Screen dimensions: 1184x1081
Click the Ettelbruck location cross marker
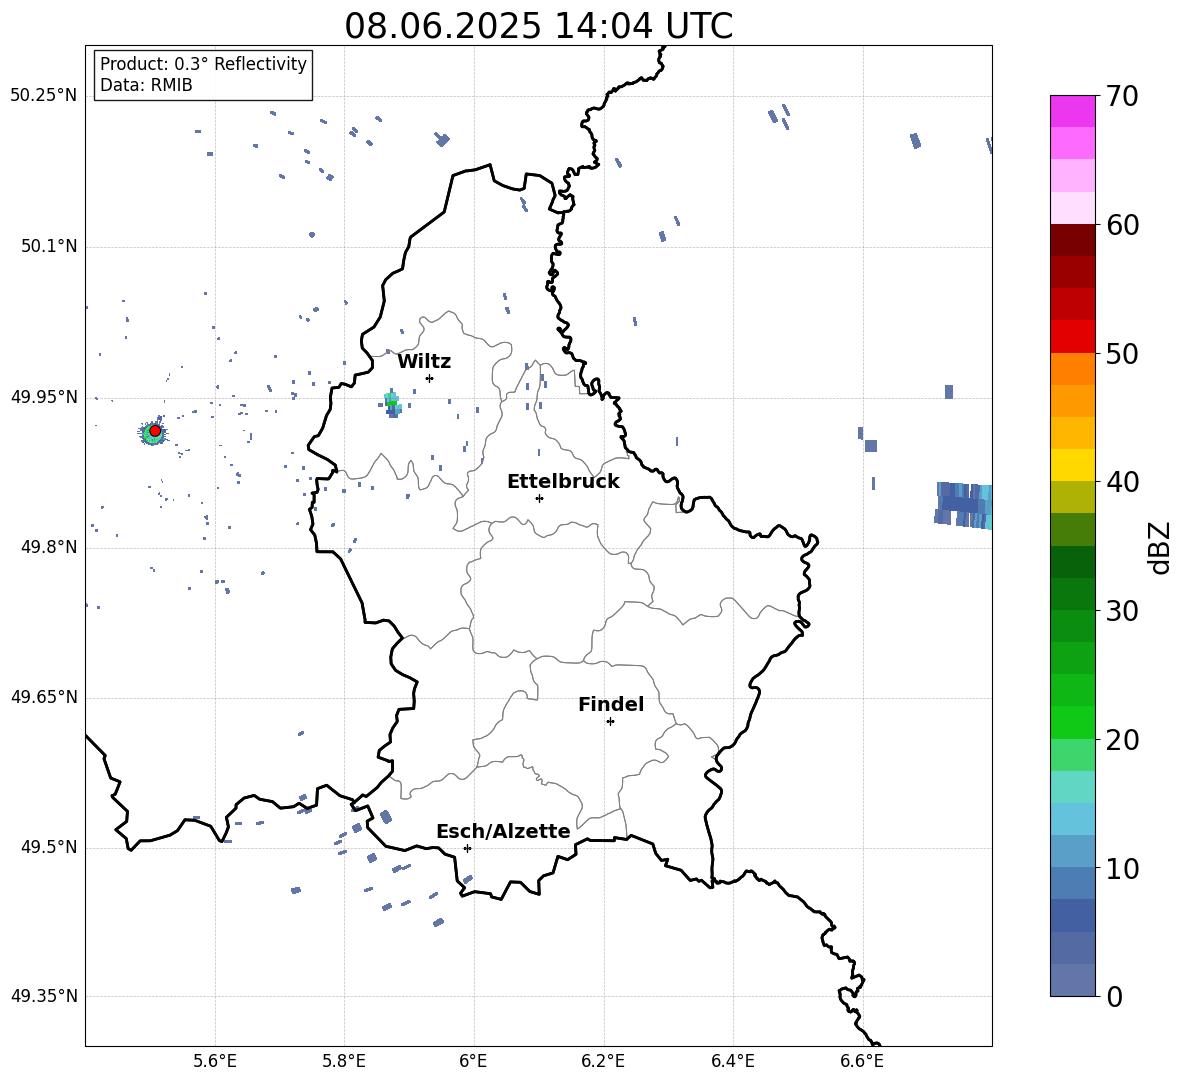pos(539,498)
